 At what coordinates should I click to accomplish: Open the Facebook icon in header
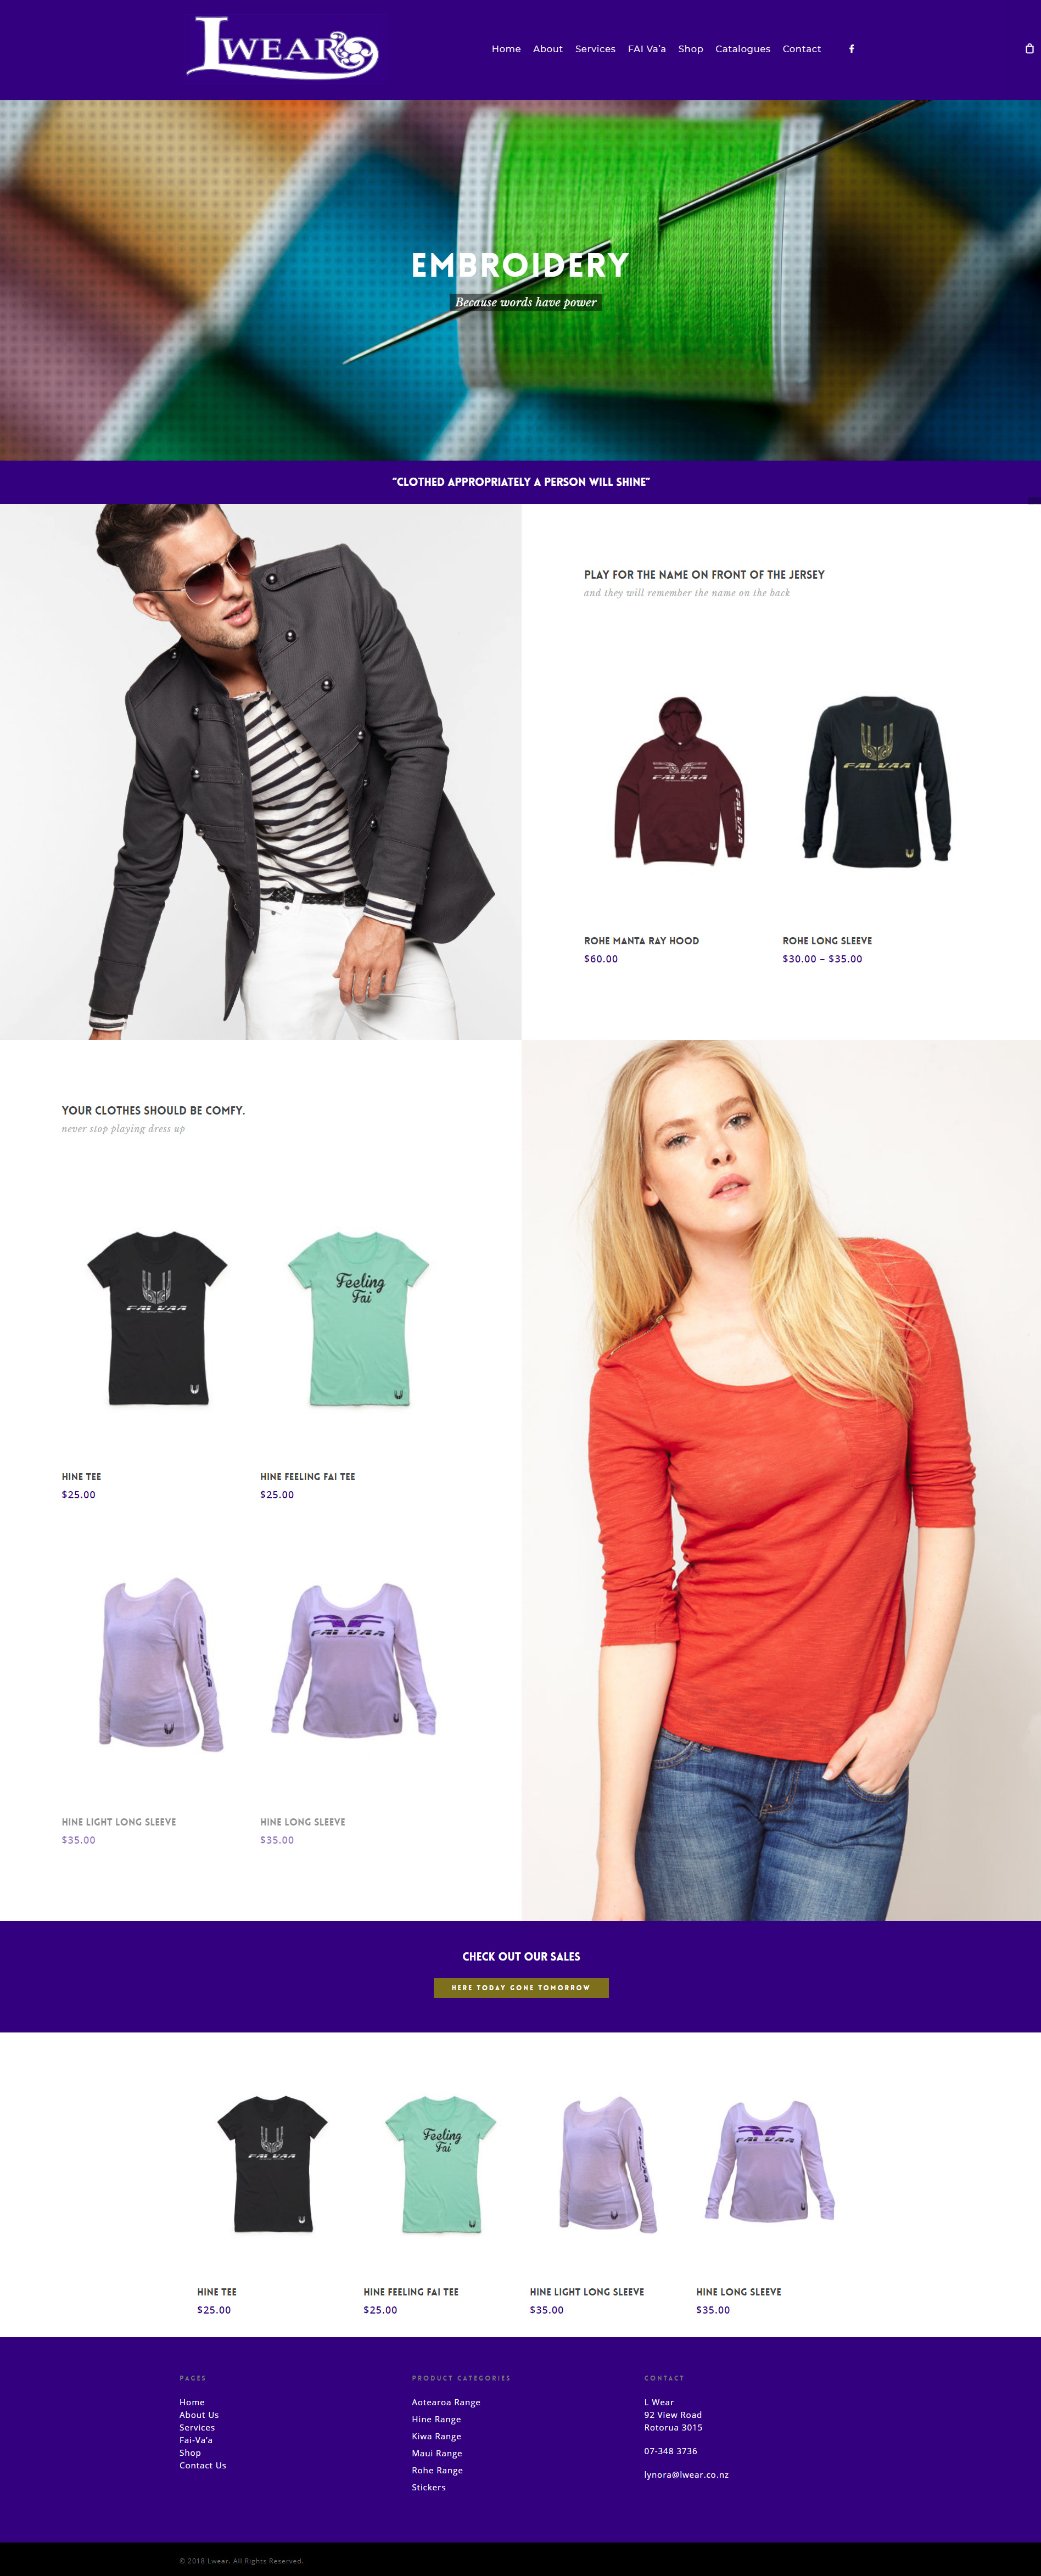pyautogui.click(x=851, y=49)
